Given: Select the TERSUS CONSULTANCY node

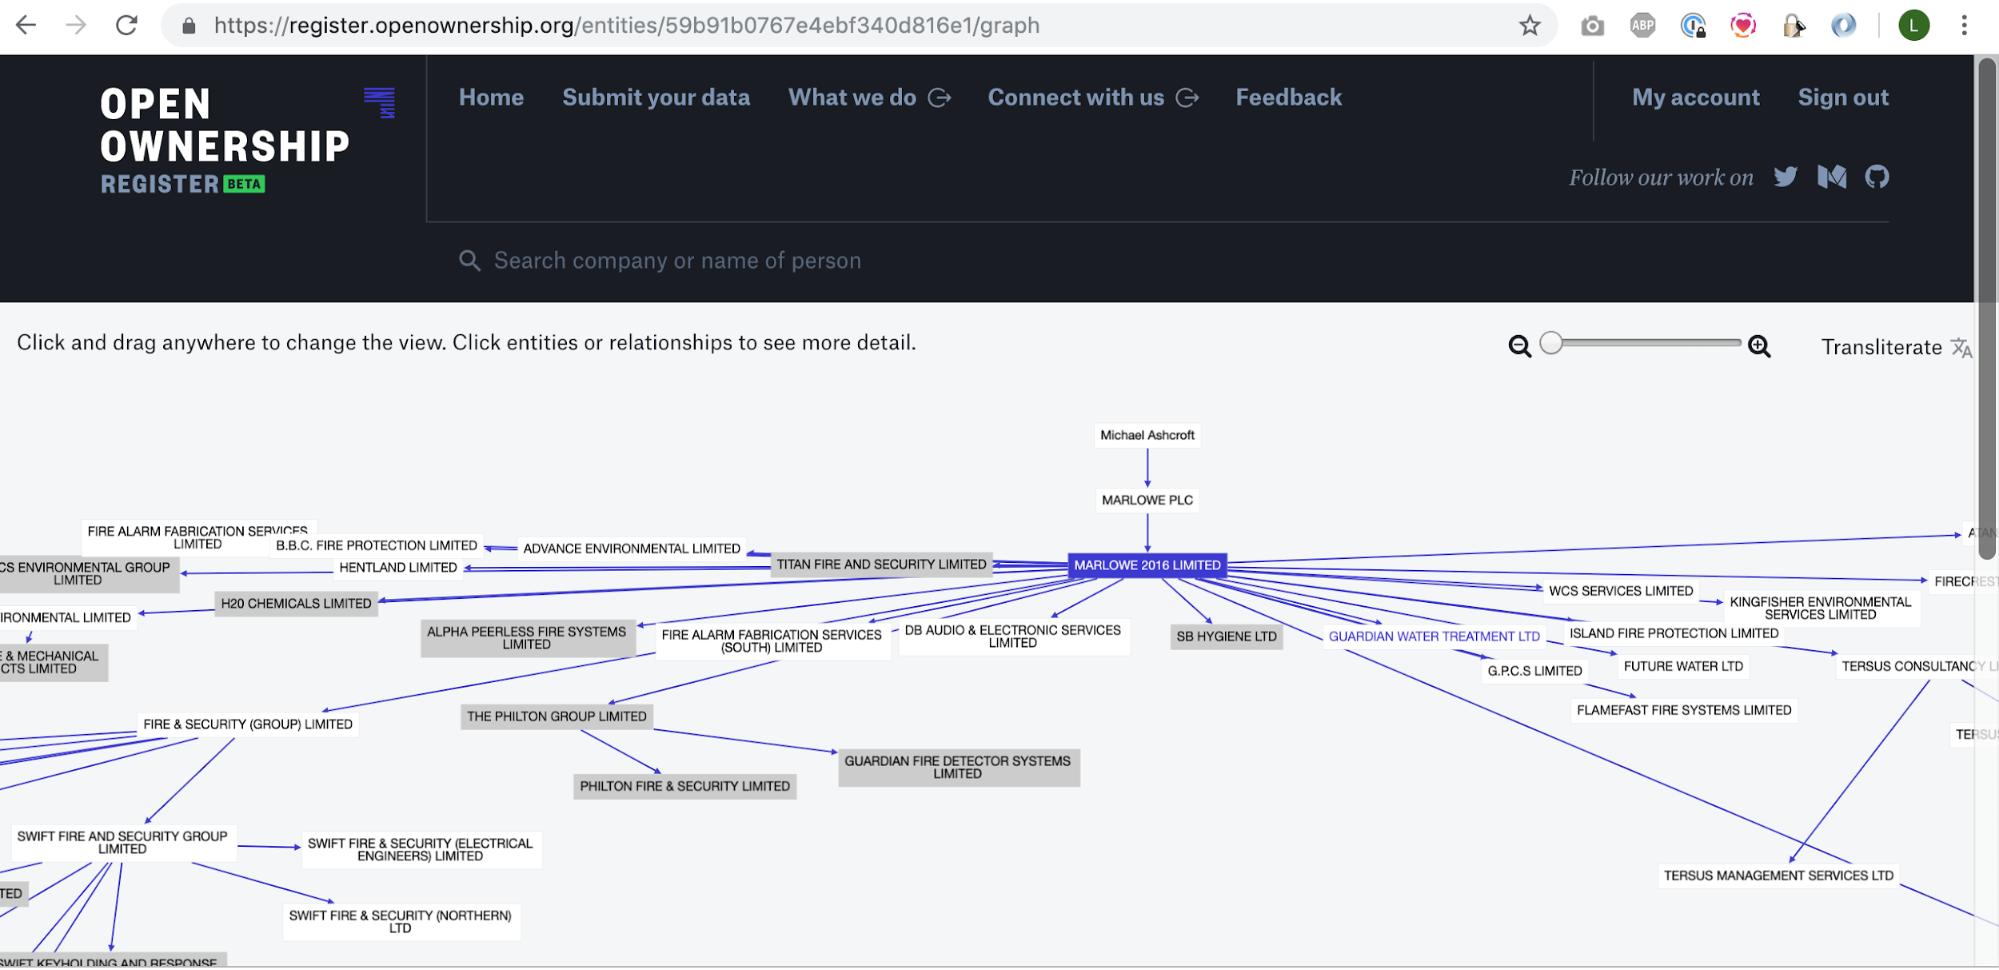Looking at the screenshot, I should (x=1916, y=666).
